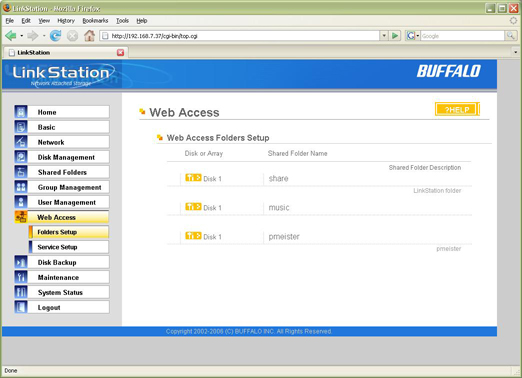
Task: Click the Shared Folders sidebar icon
Action: point(21,172)
